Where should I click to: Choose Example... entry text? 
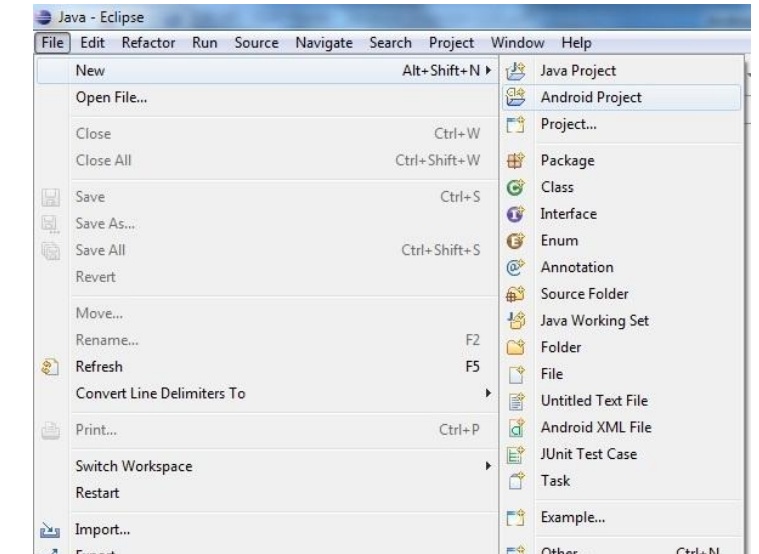pyautogui.click(x=573, y=517)
